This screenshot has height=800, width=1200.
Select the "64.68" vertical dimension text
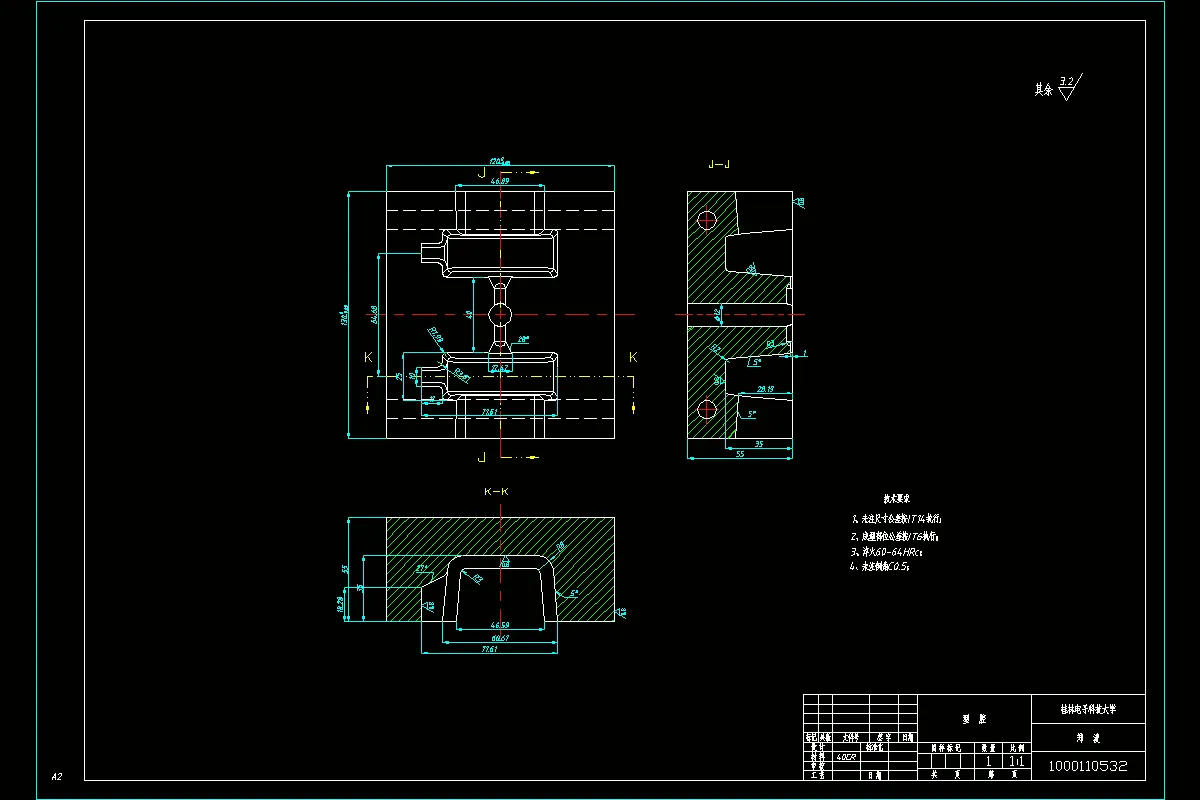[x=374, y=314]
